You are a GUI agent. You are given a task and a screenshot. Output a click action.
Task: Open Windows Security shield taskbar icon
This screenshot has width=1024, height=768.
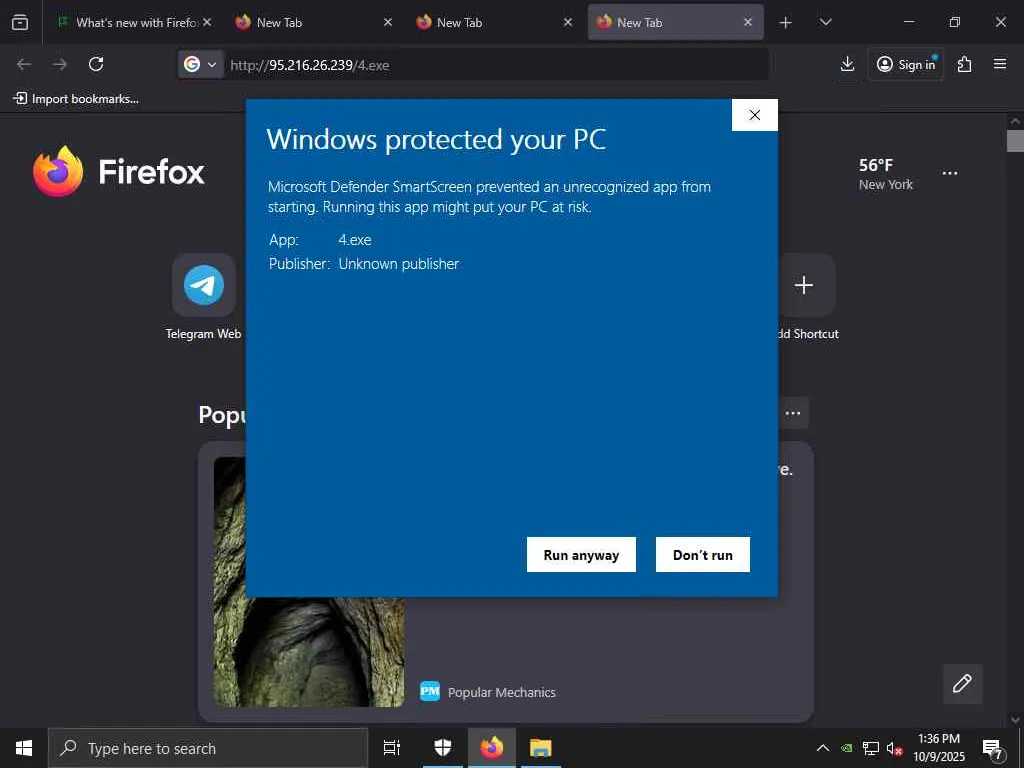443,748
